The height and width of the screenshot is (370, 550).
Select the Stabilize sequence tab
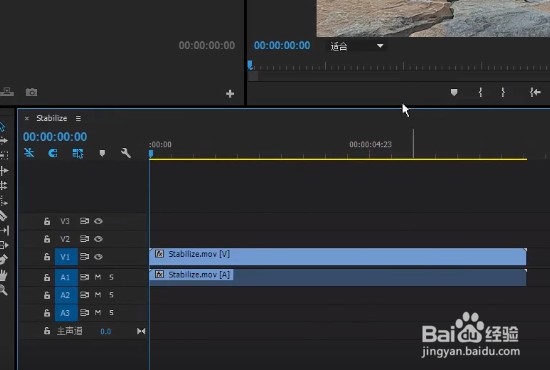pyautogui.click(x=52, y=118)
